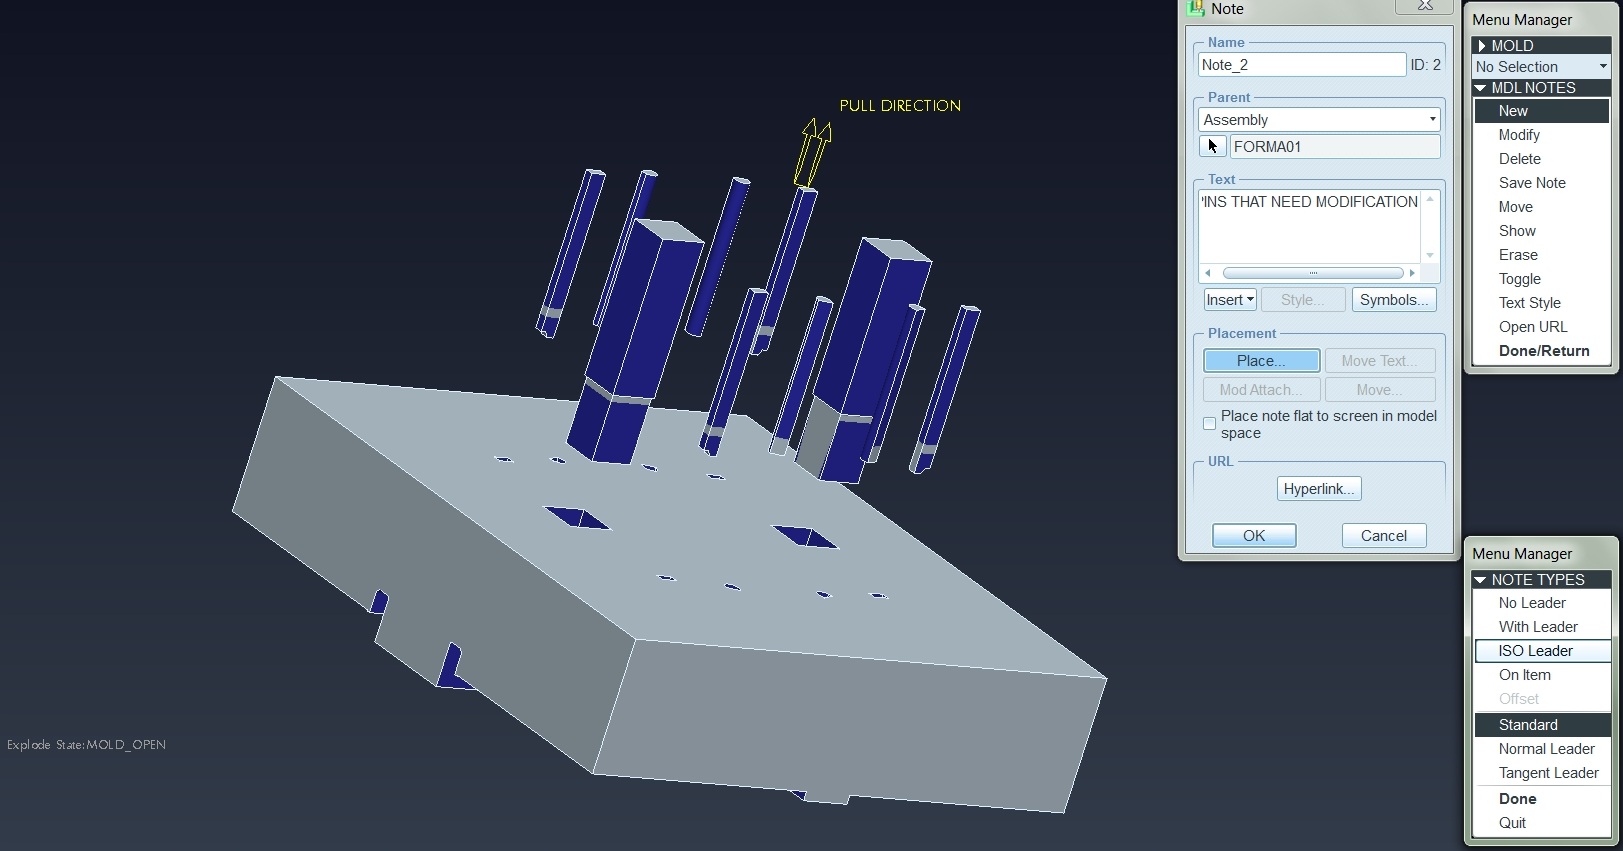The image size is (1623, 851).
Task: Click the Name field containing Note_2
Action: click(1301, 65)
